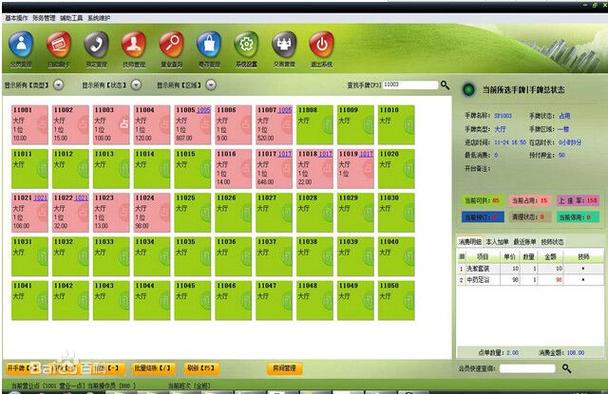Select consumption row 2 中药足浴
The width and height of the screenshot is (608, 394).
(530, 280)
